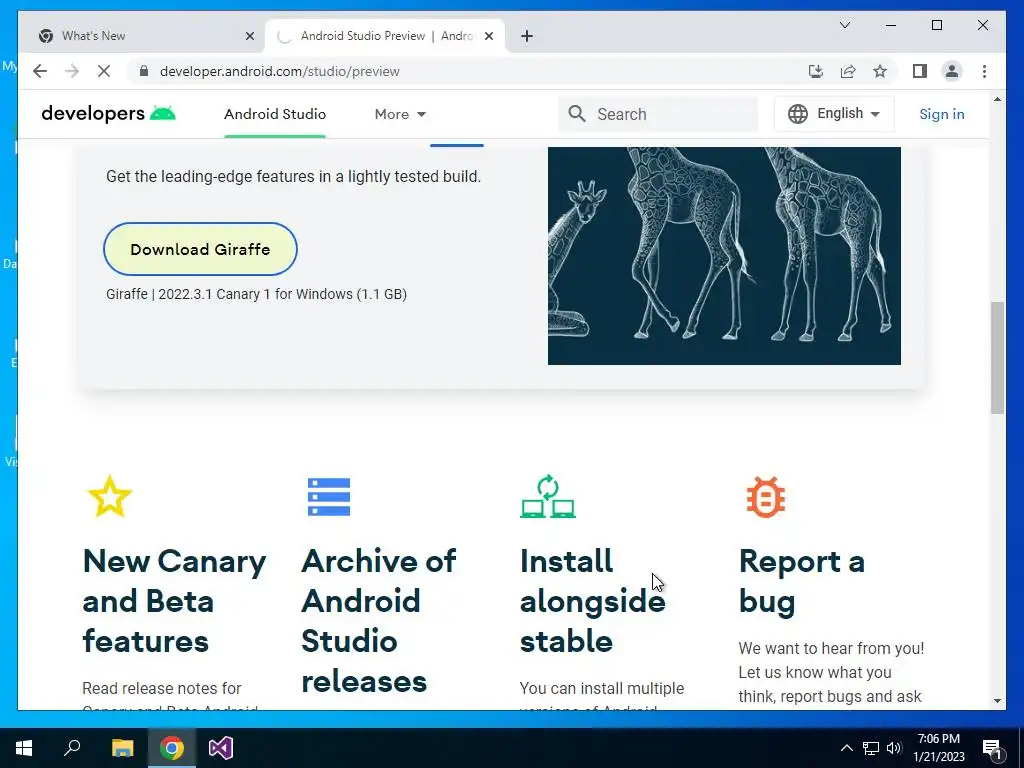
Task: Open Chrome three-dot menu
Action: click(x=984, y=71)
